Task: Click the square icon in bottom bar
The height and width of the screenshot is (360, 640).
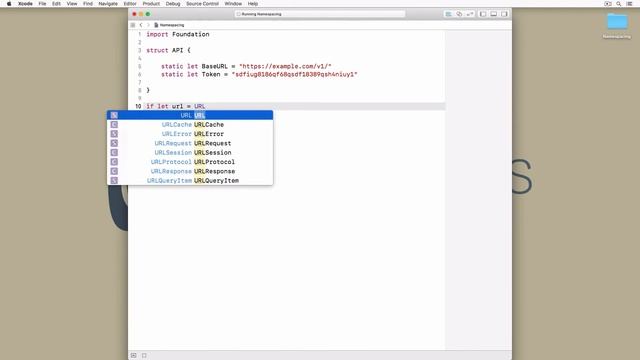Action: coord(144,356)
